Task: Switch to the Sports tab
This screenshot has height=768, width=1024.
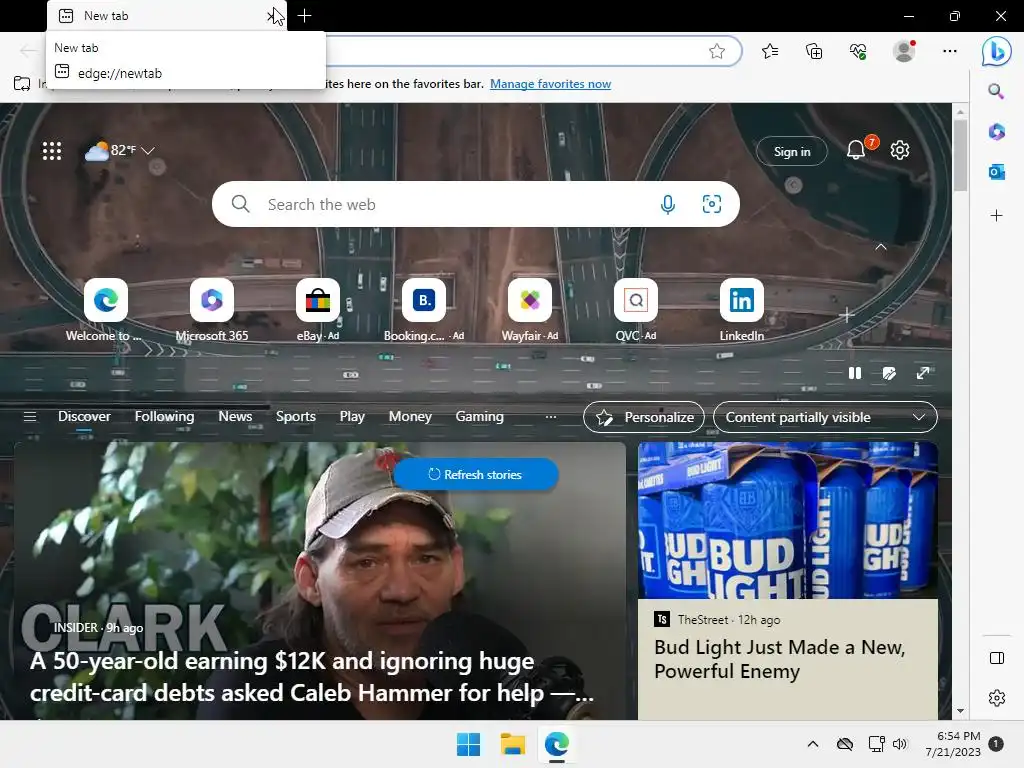Action: pyautogui.click(x=296, y=417)
